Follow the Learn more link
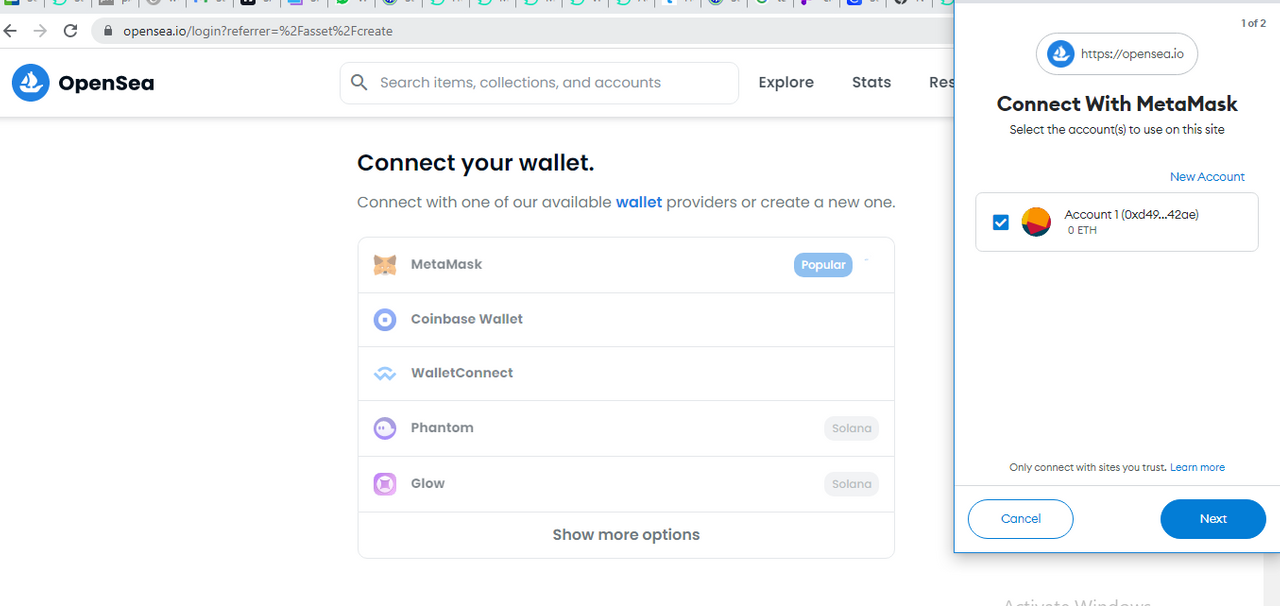 click(x=1197, y=467)
